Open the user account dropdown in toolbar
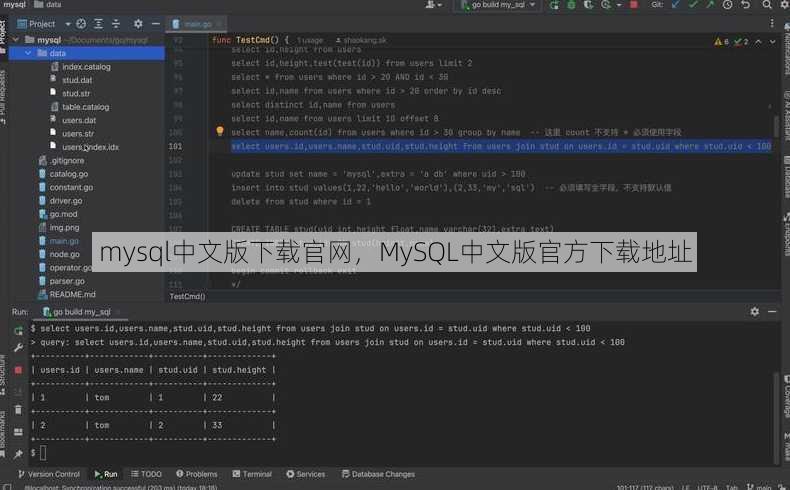This screenshot has width=790, height=490. click(x=433, y=5)
